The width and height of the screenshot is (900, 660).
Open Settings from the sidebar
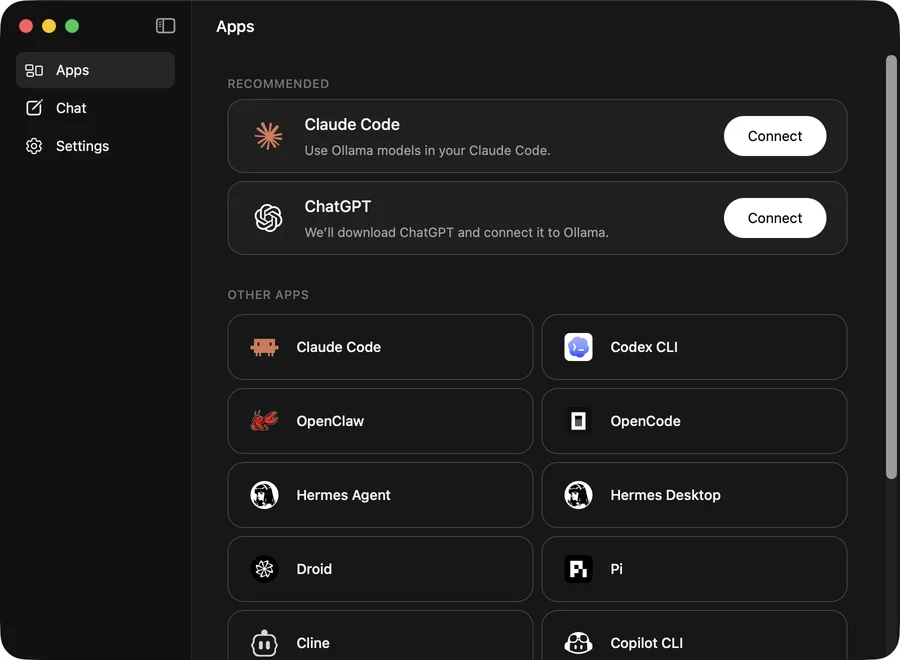pos(95,146)
